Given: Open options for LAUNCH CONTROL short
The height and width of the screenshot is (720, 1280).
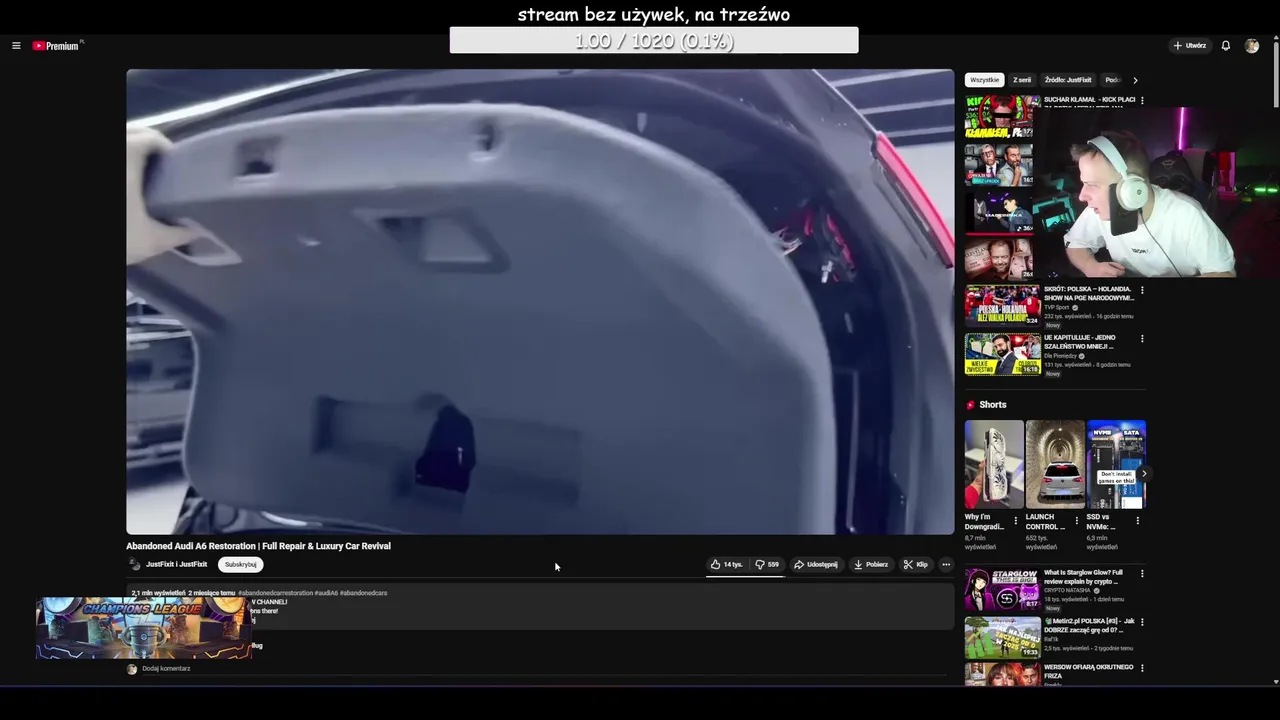Looking at the screenshot, I should (1077, 521).
